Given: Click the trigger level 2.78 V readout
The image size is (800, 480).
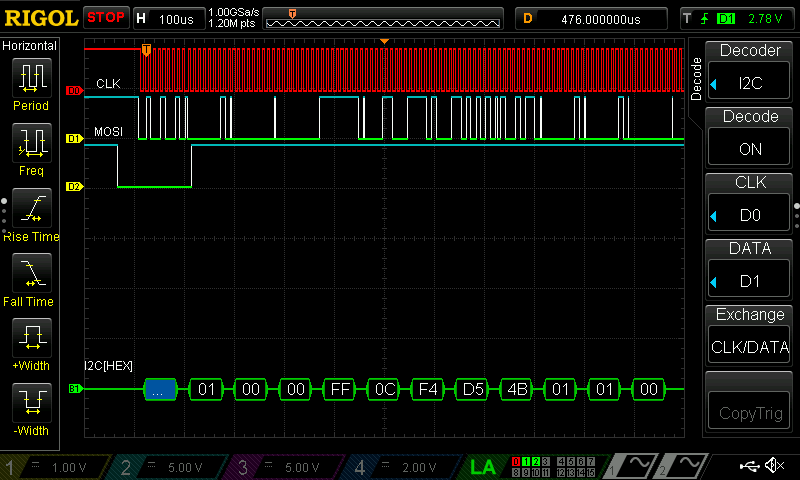Looking at the screenshot, I should pos(765,19).
